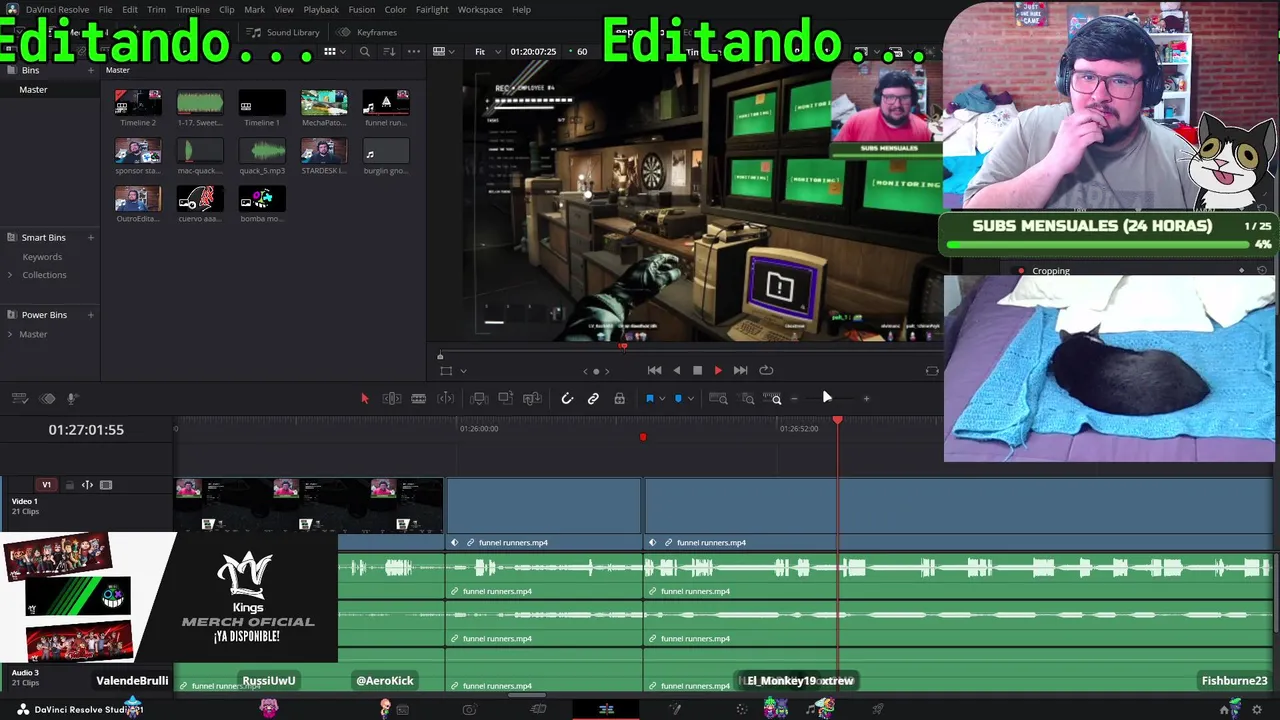This screenshot has width=1280, height=720.
Task: Zoom out the timeline with minus icon
Action: (x=794, y=399)
